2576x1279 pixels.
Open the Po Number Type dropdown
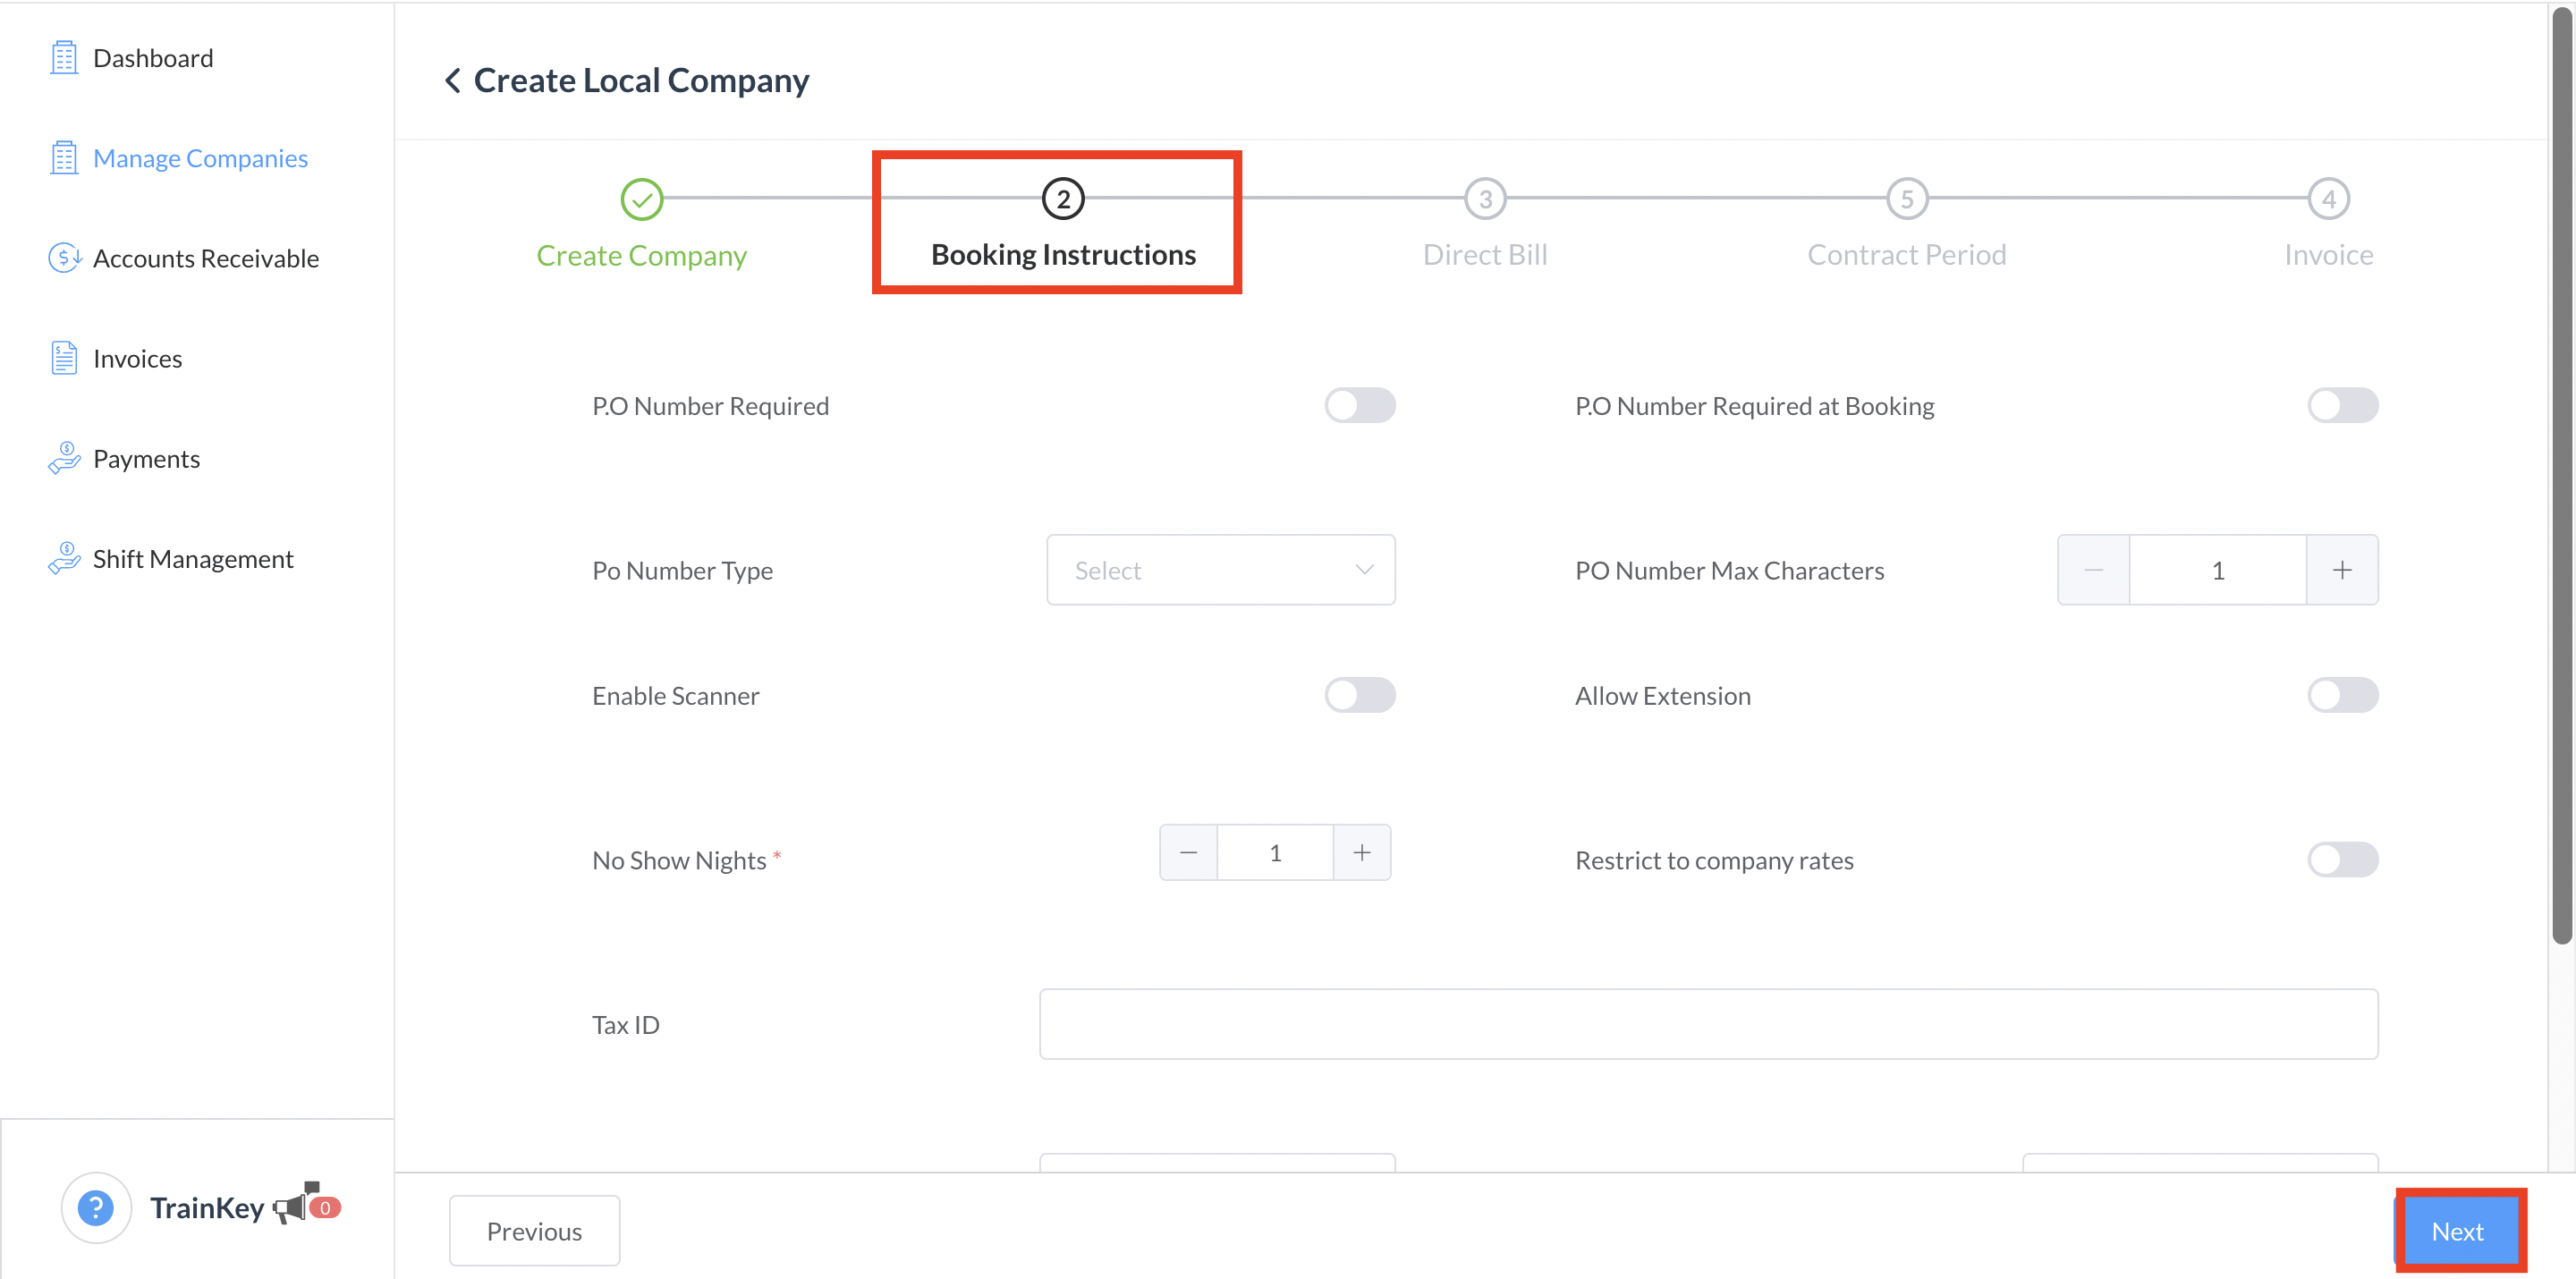(1220, 570)
